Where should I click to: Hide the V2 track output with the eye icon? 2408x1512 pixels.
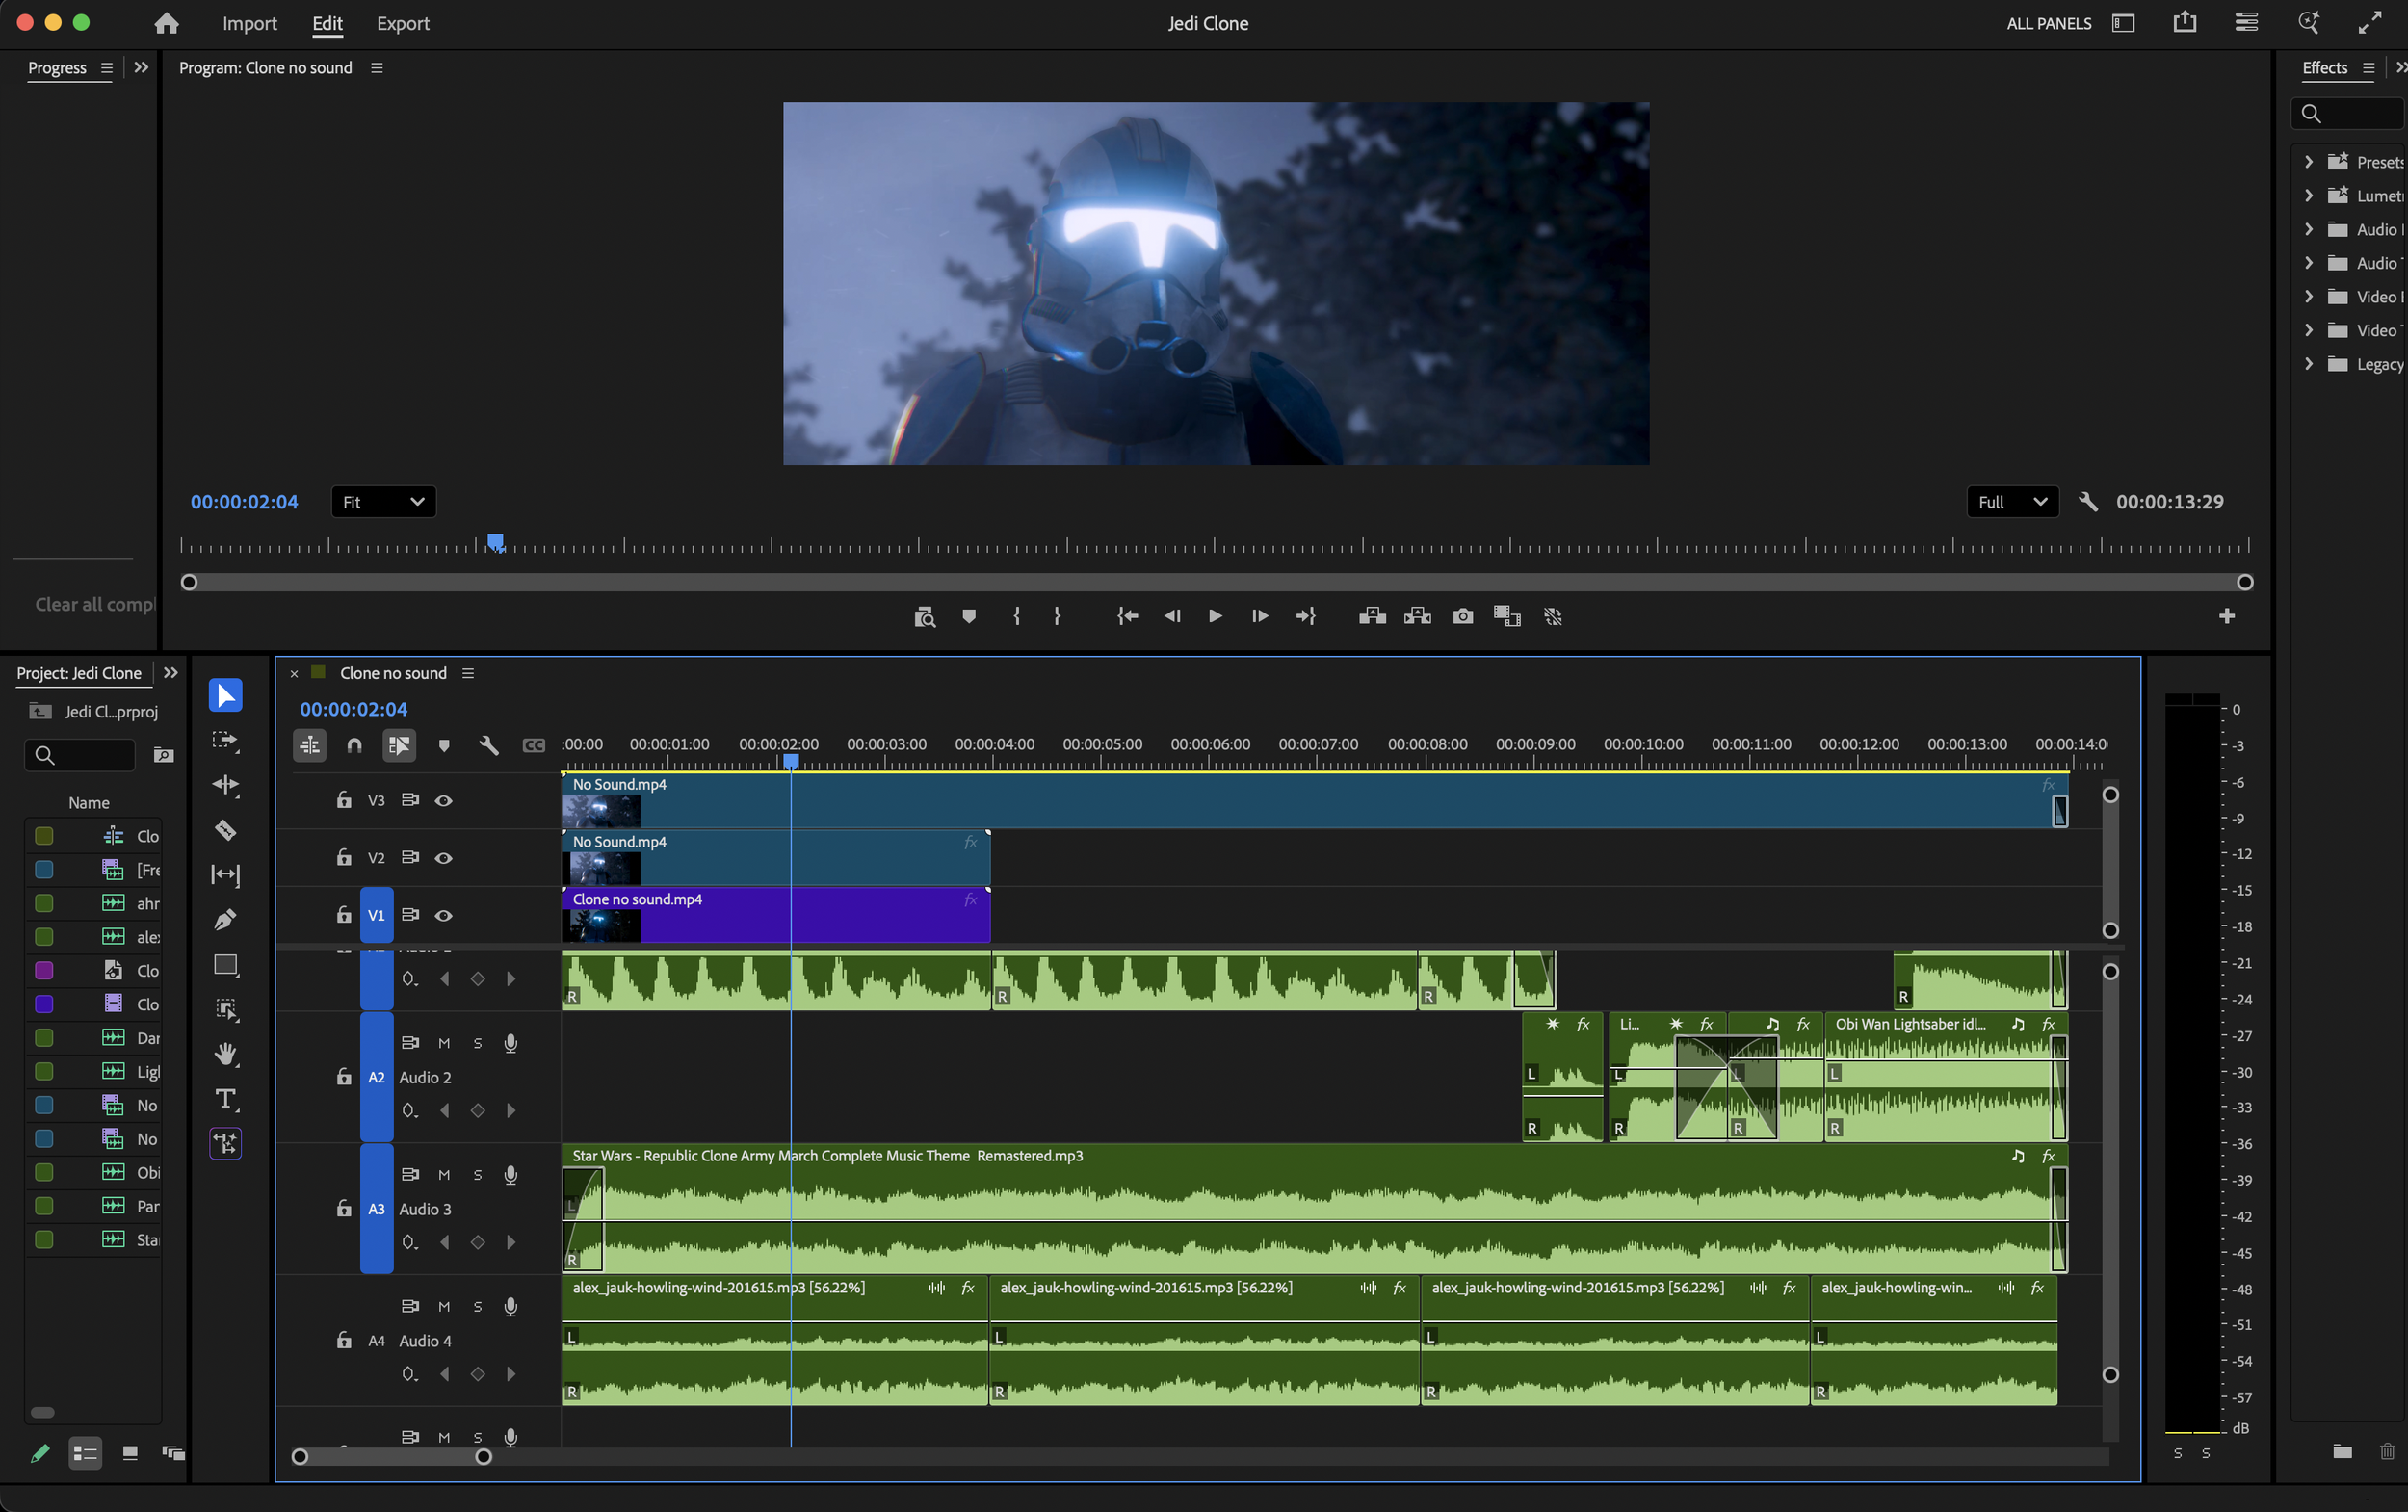444,857
